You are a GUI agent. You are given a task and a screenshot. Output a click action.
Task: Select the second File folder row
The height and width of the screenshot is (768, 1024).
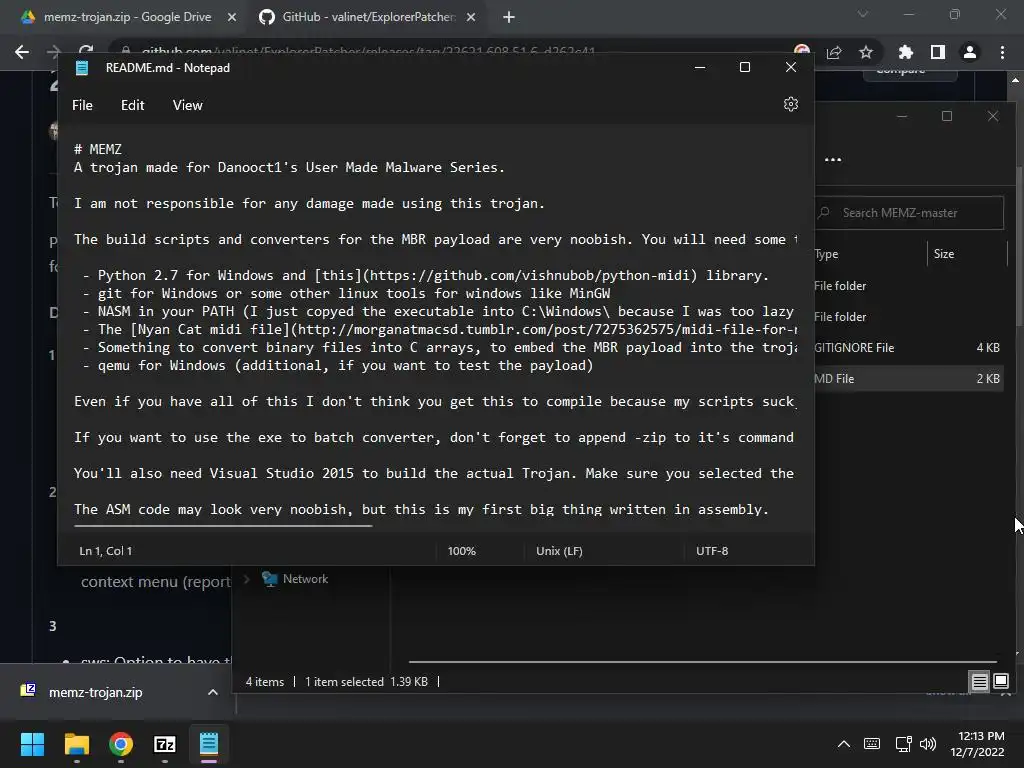point(909,317)
